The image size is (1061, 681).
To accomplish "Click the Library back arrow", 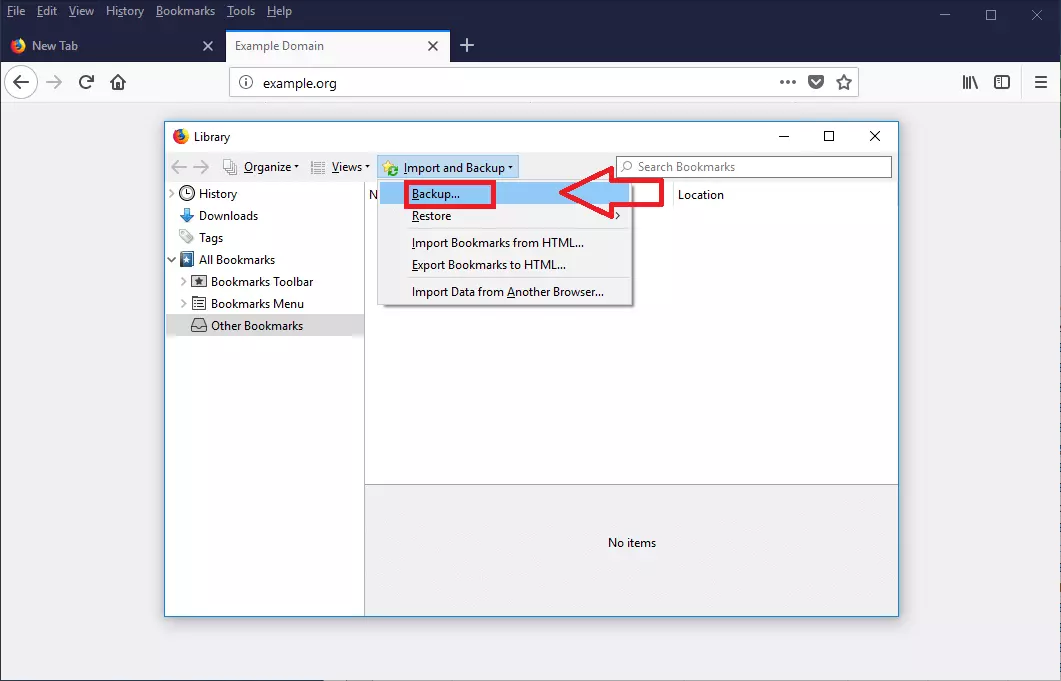I will click(179, 167).
